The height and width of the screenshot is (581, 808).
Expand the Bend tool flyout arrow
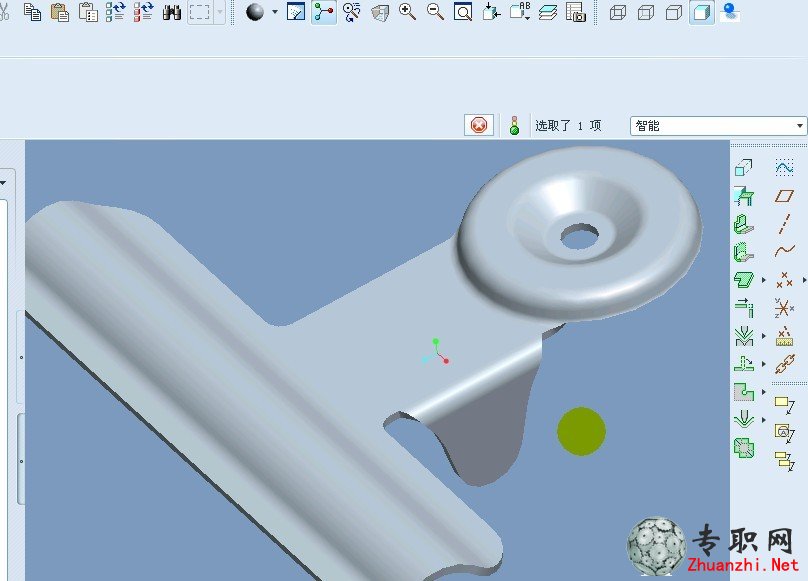(x=764, y=336)
